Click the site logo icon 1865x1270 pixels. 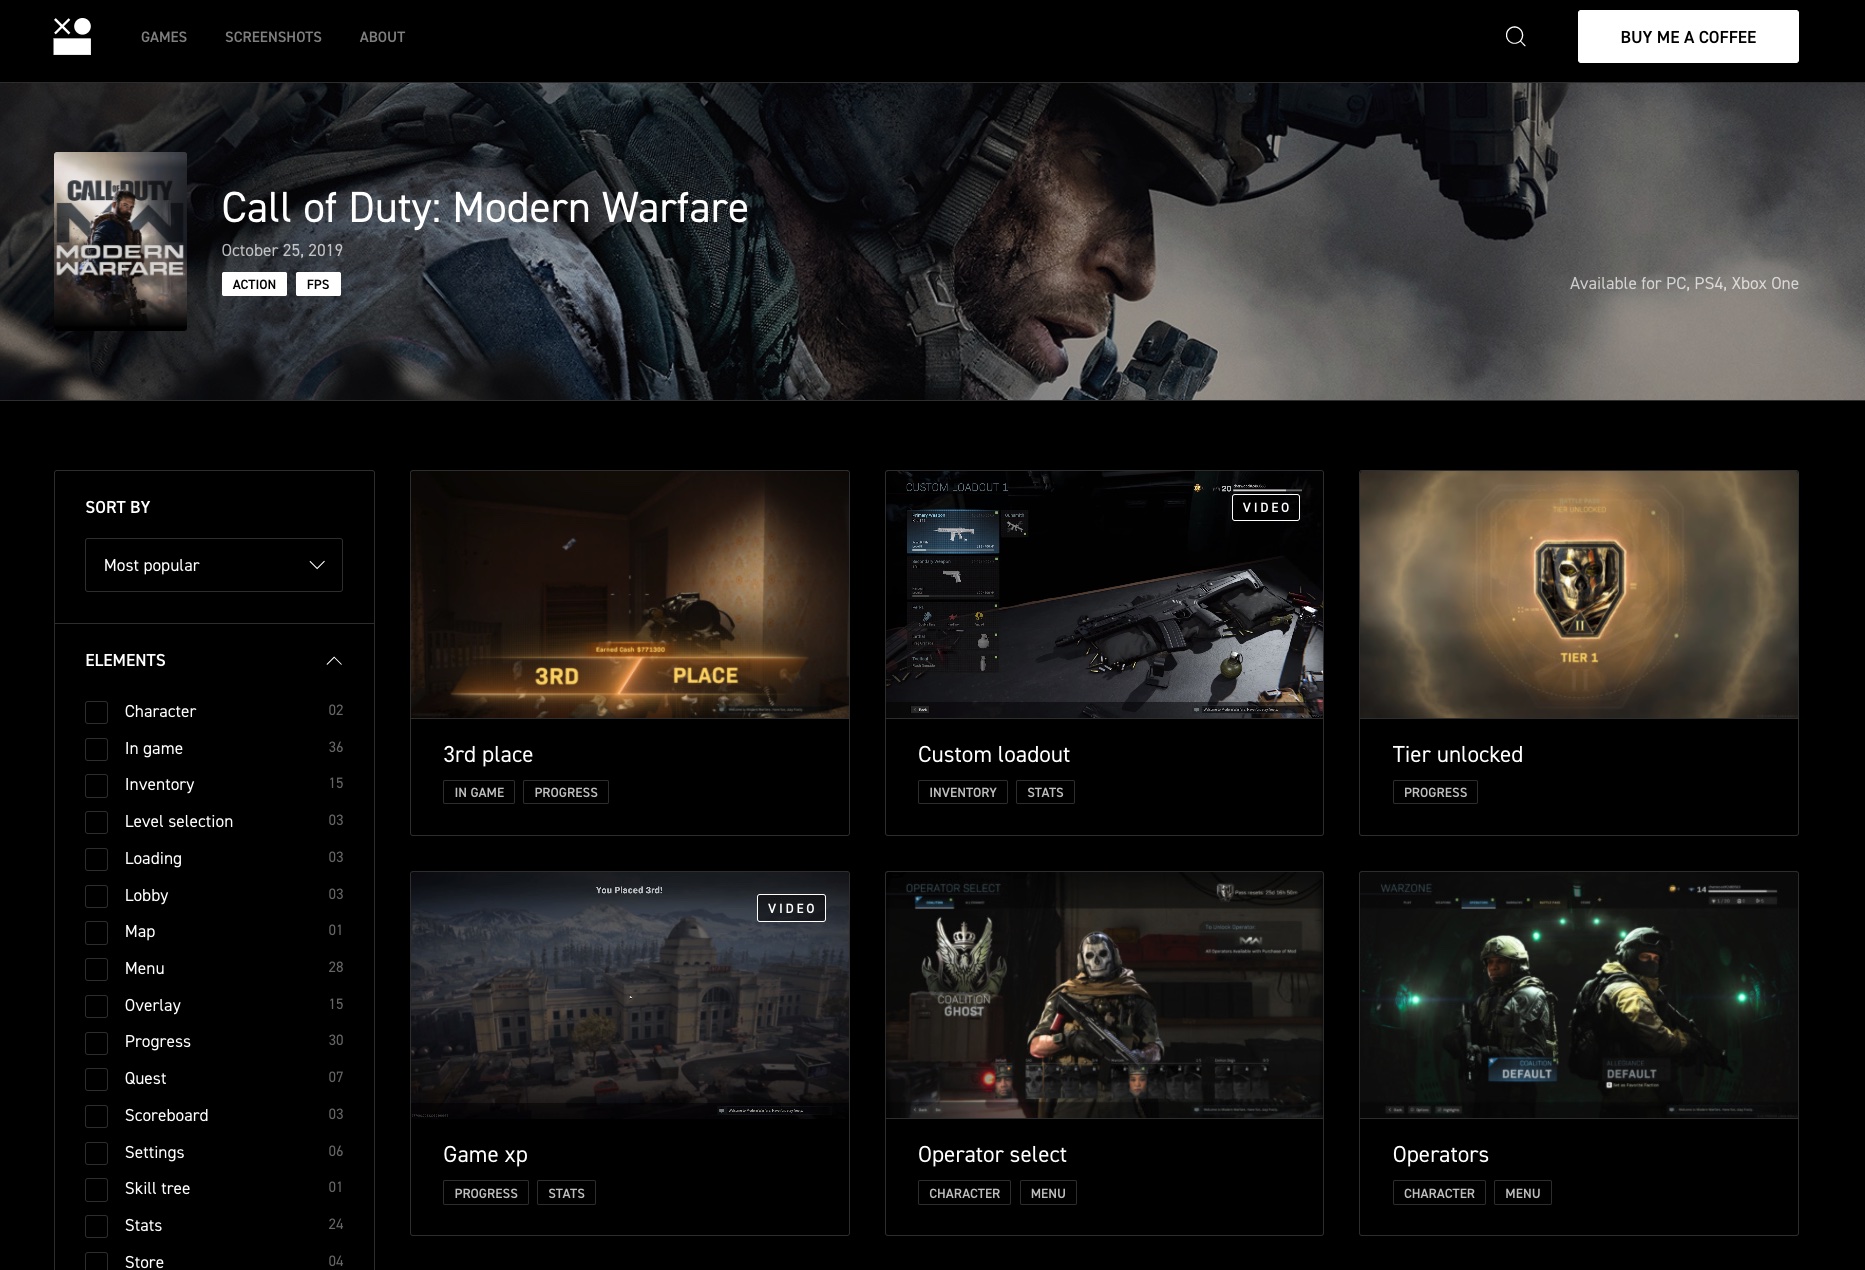72,37
